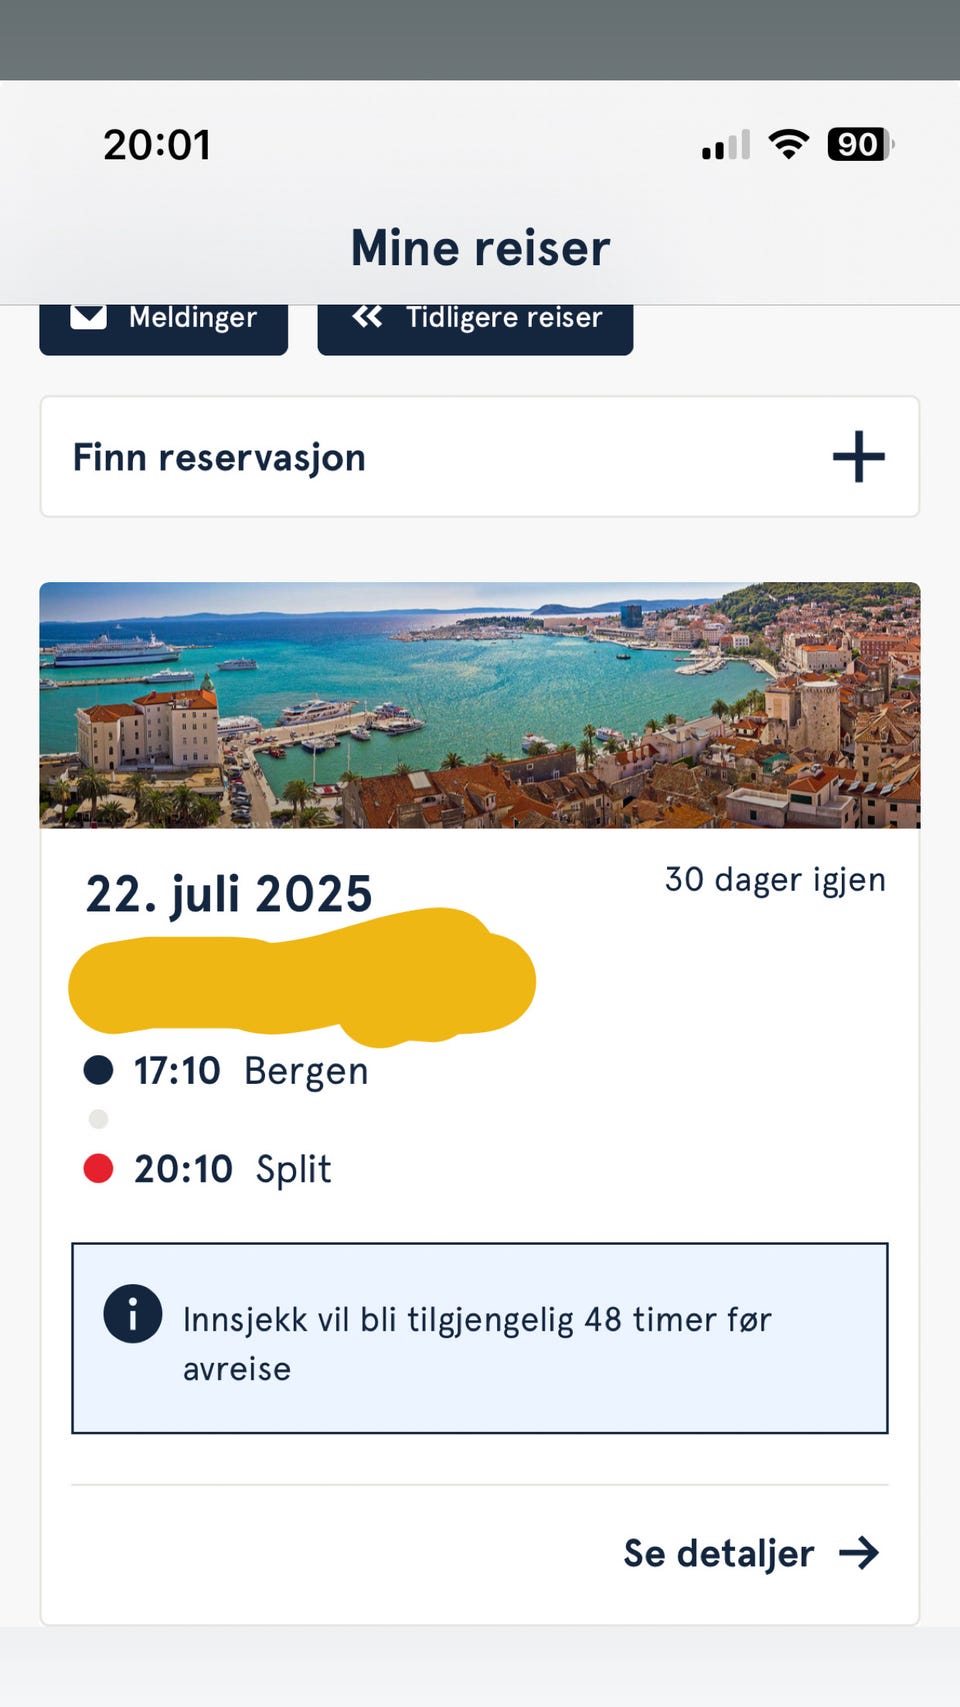Select the 17:10 Bergen departure
Image resolution: width=960 pixels, height=1707 pixels.
coord(251,1071)
